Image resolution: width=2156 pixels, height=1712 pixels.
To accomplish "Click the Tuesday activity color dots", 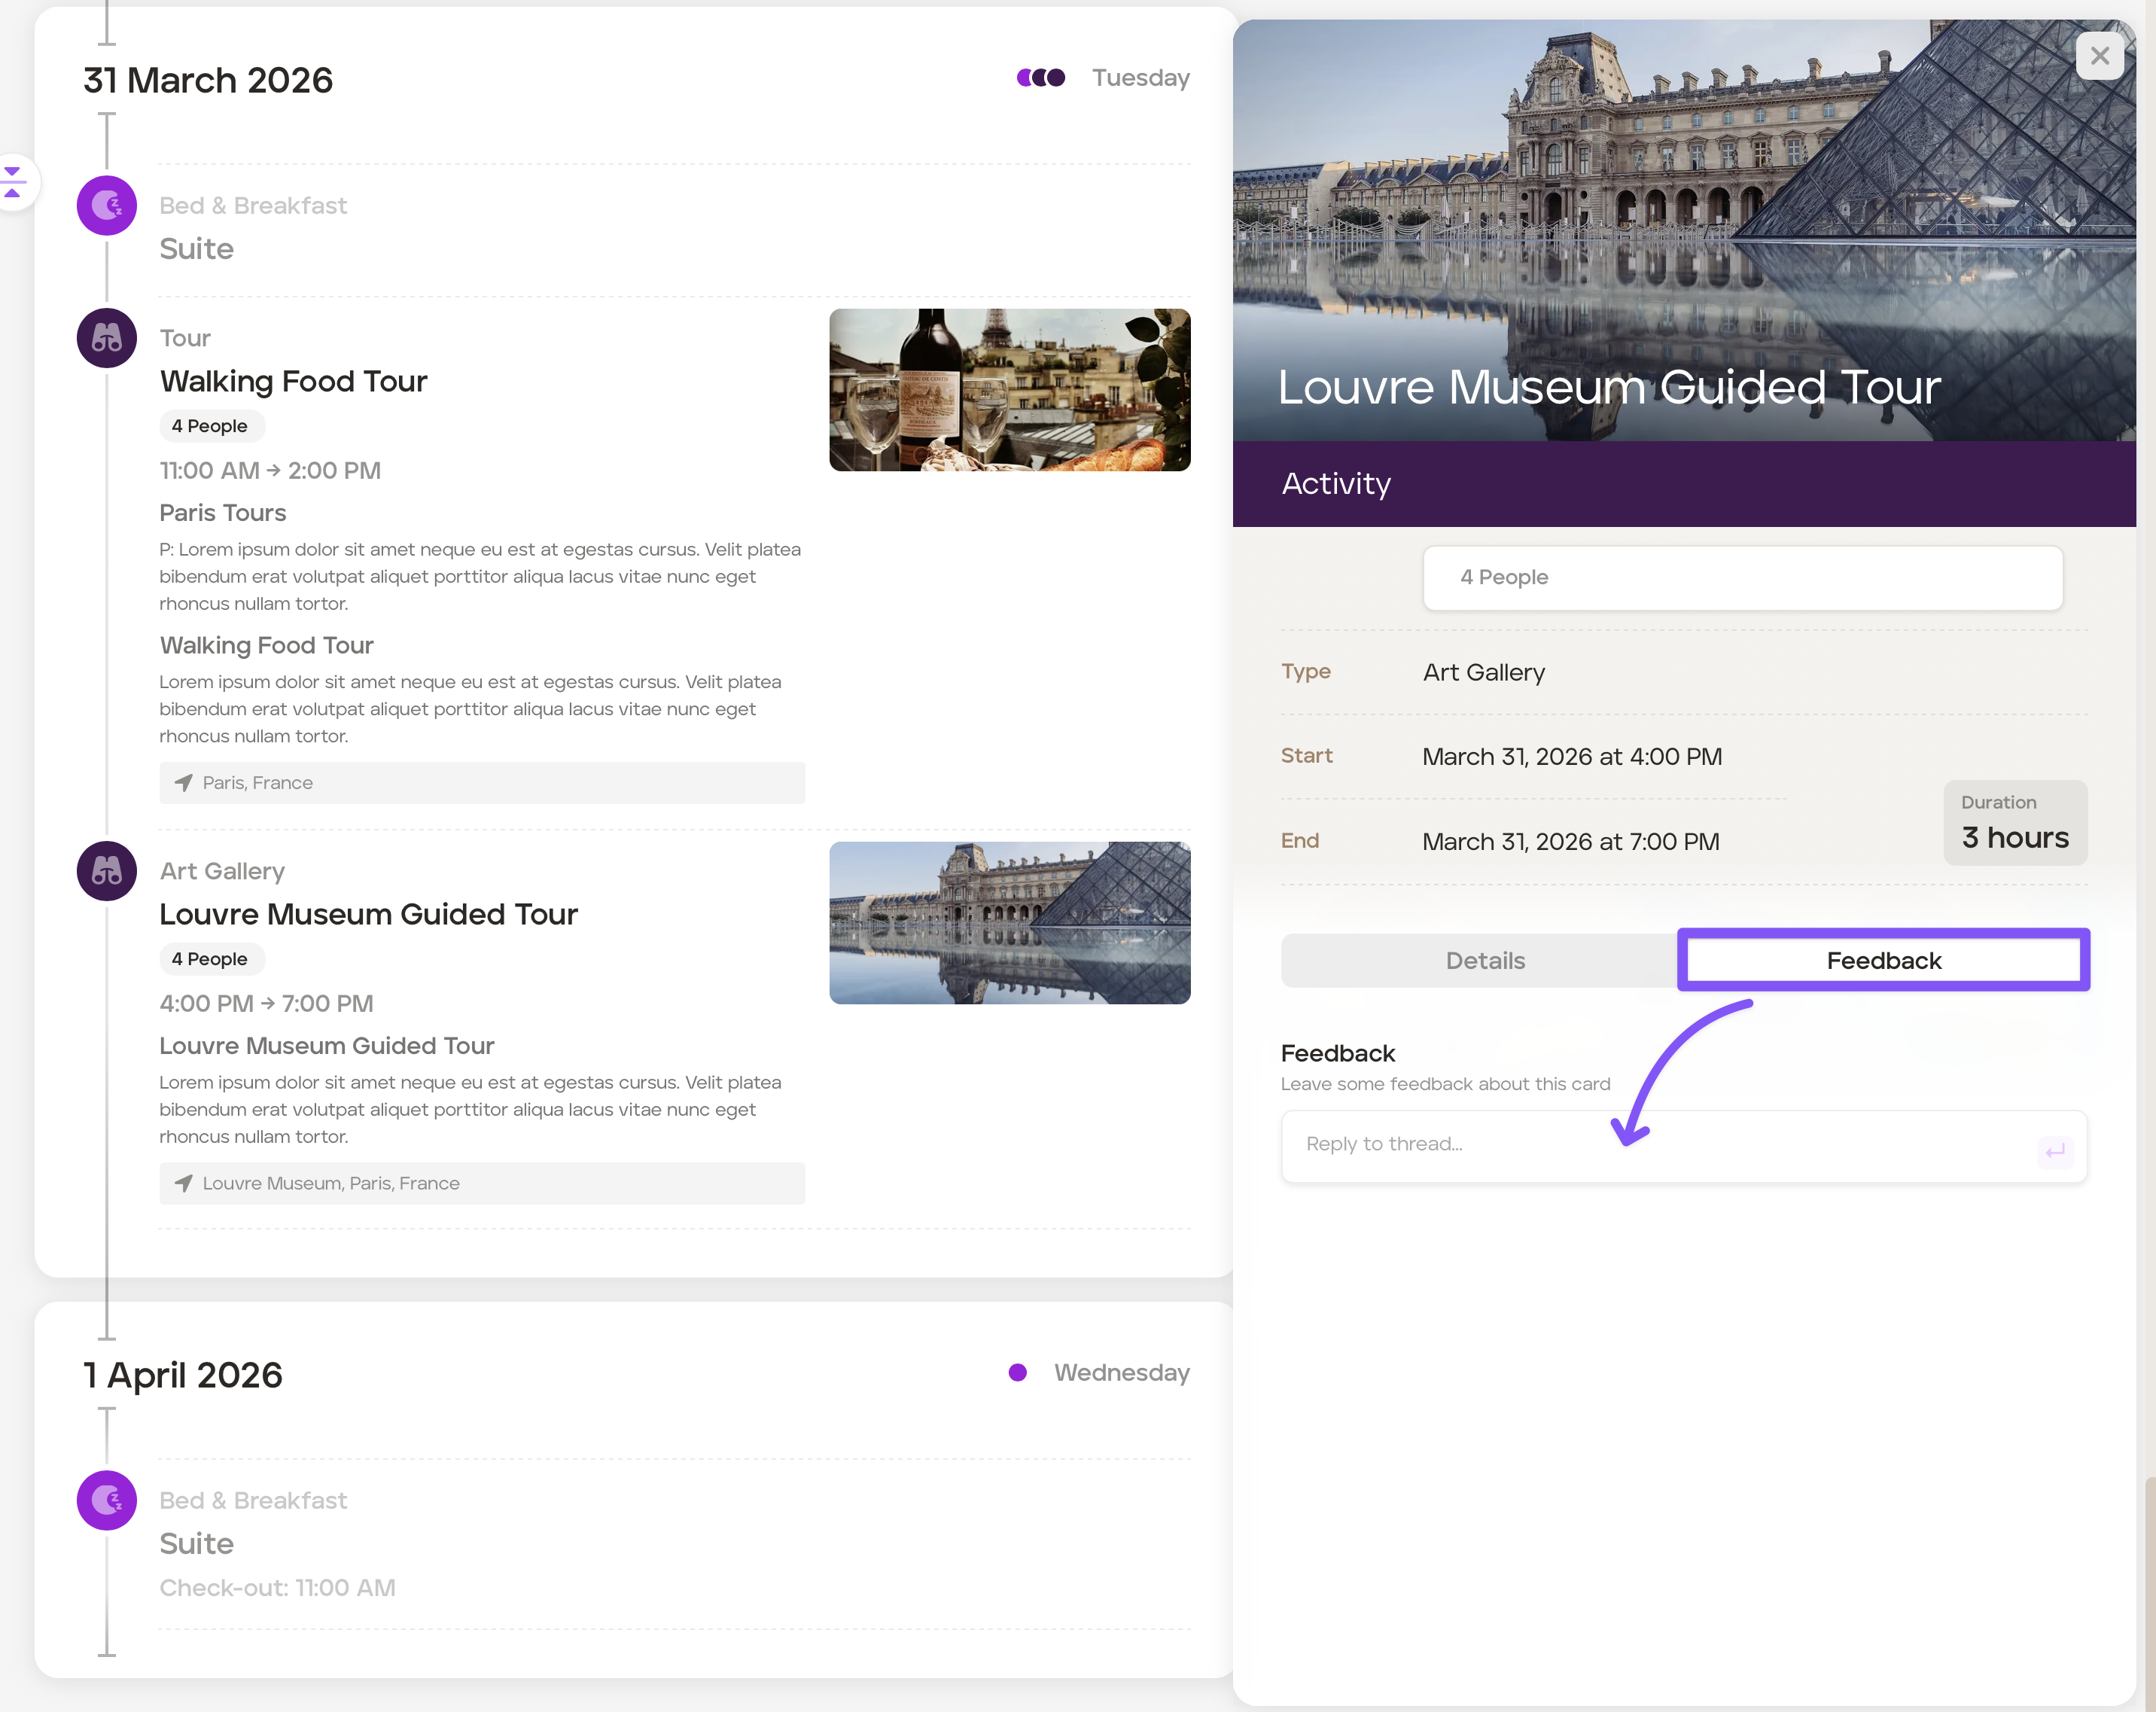I will coord(1040,78).
